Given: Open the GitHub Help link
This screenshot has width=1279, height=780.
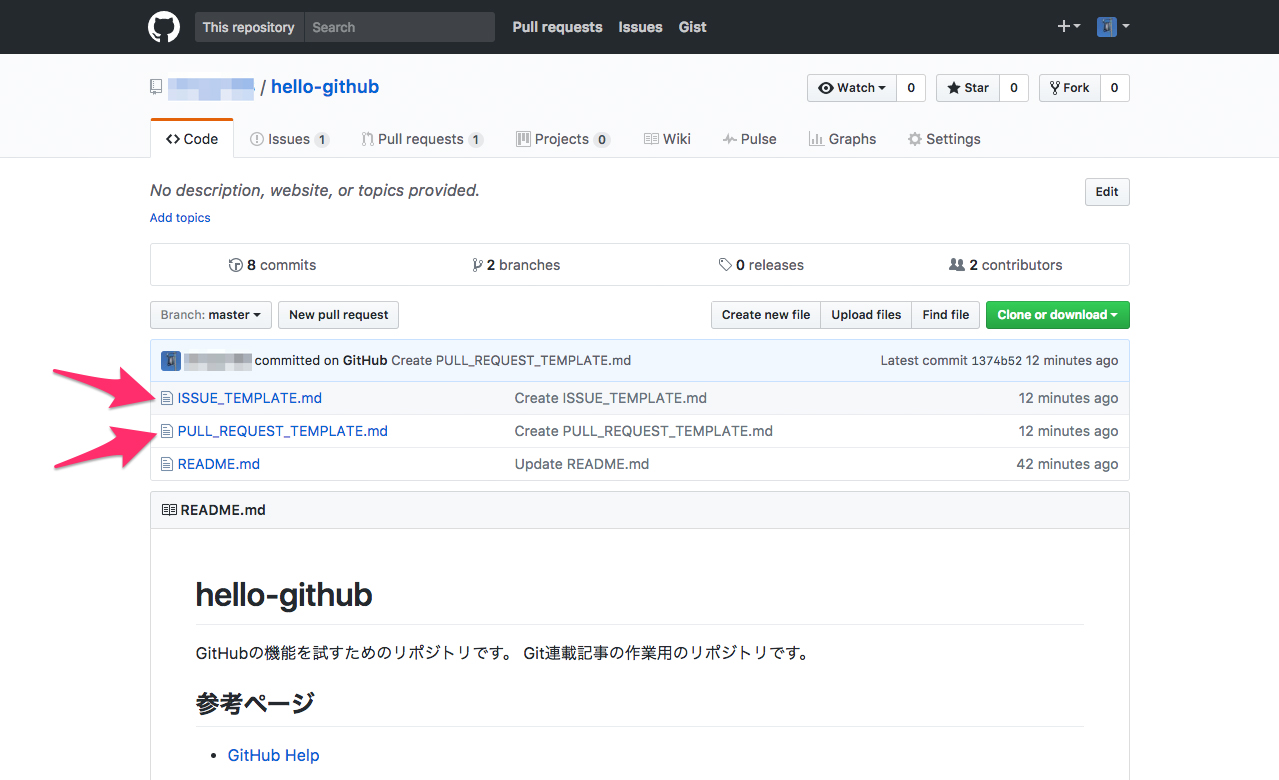Looking at the screenshot, I should (x=273, y=754).
